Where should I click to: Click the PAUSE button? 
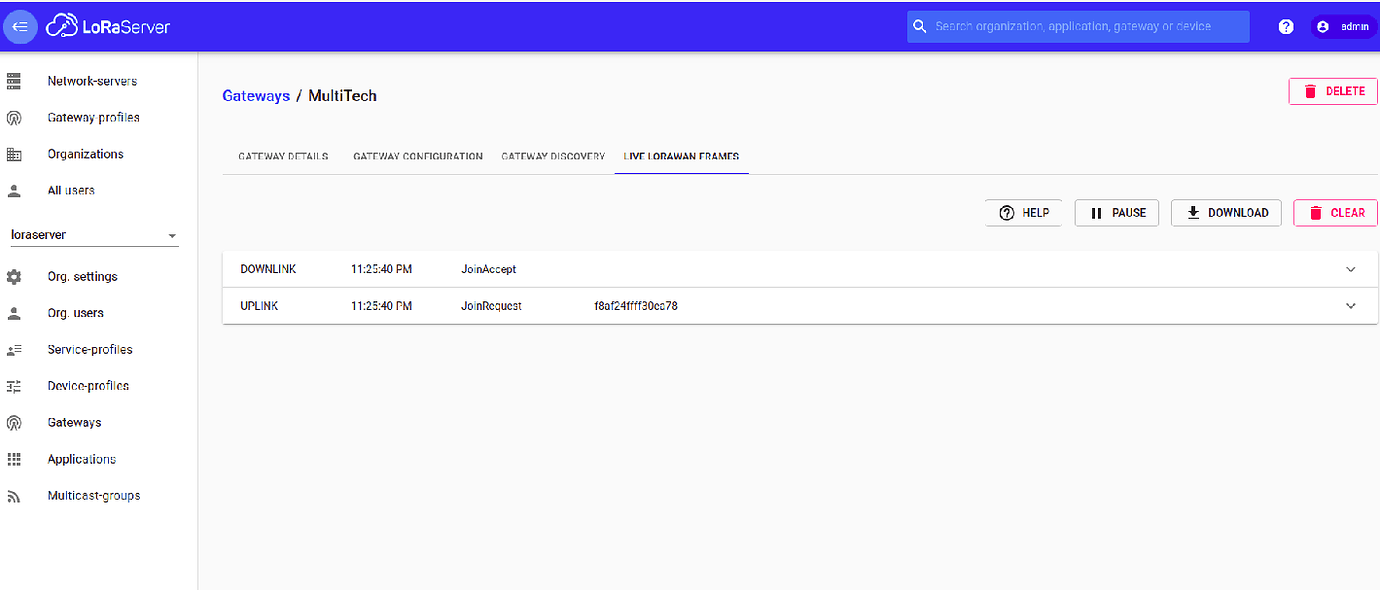click(1117, 213)
